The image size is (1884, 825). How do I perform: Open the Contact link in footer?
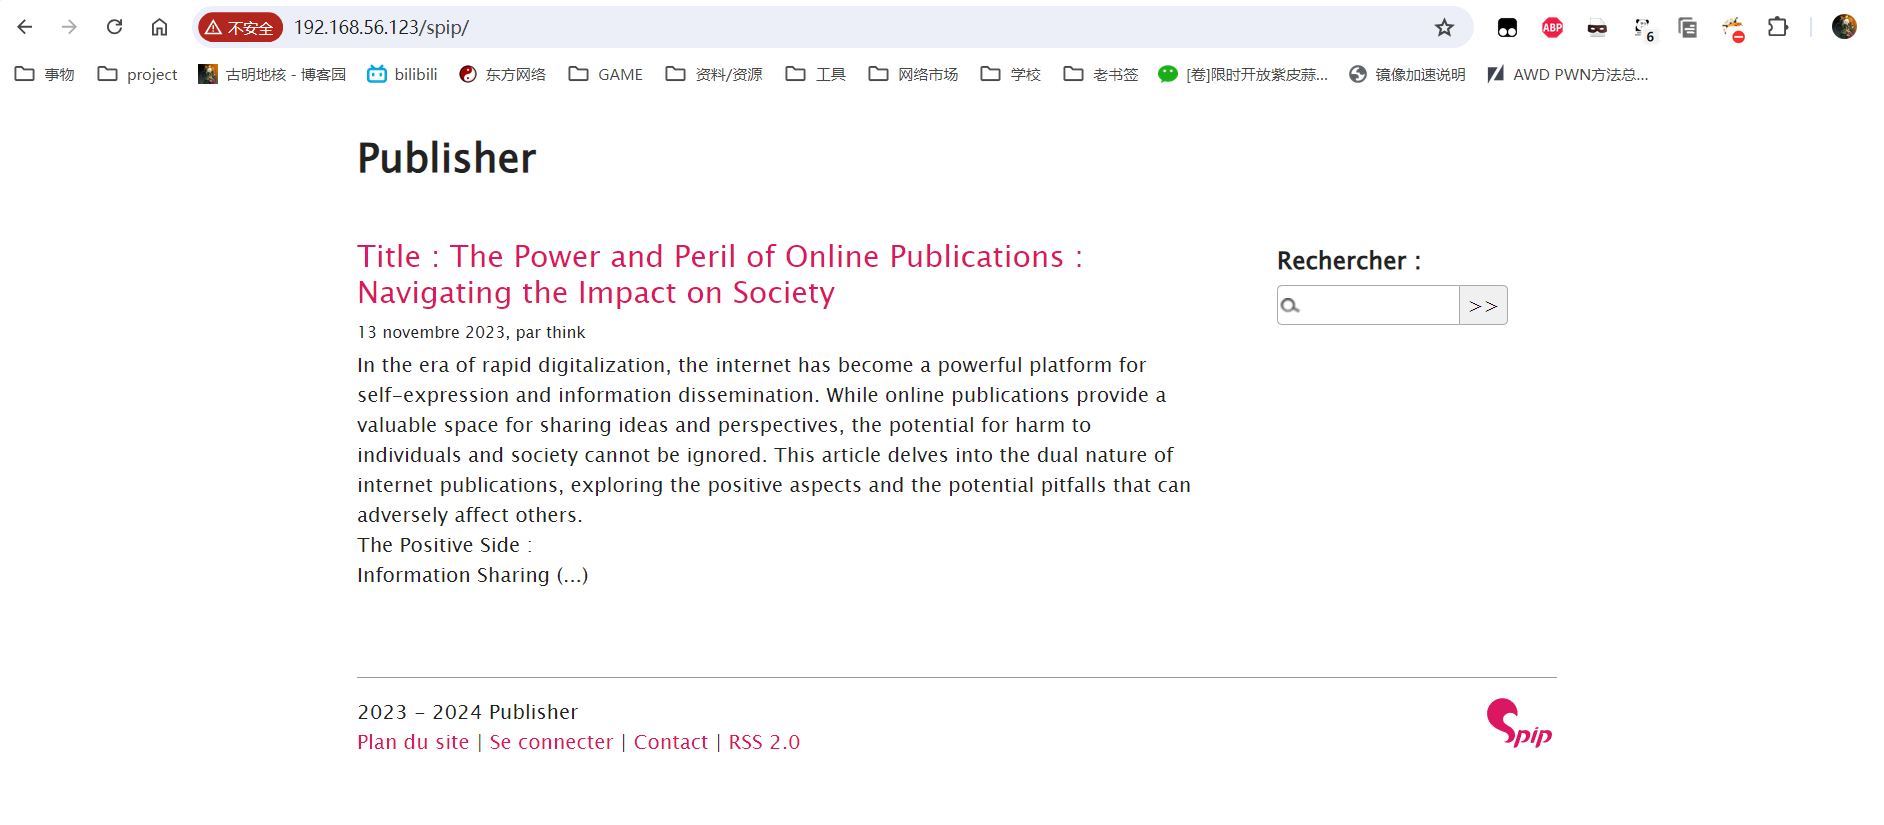[x=670, y=742]
